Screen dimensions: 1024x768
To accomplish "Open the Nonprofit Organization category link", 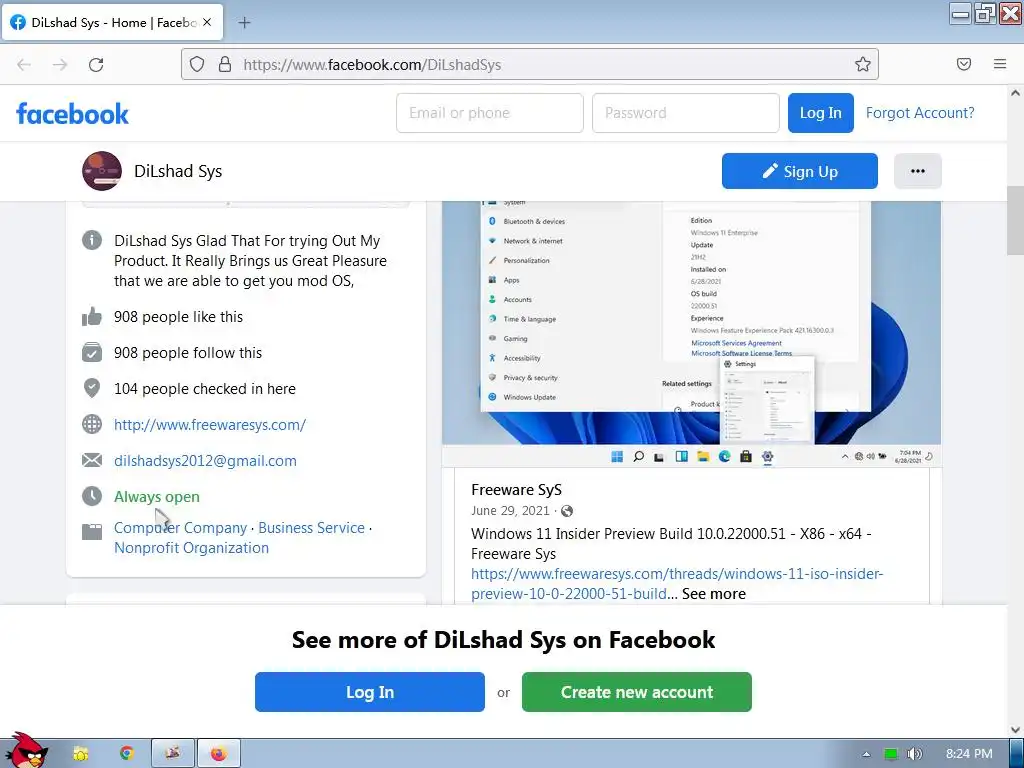I will click(191, 547).
